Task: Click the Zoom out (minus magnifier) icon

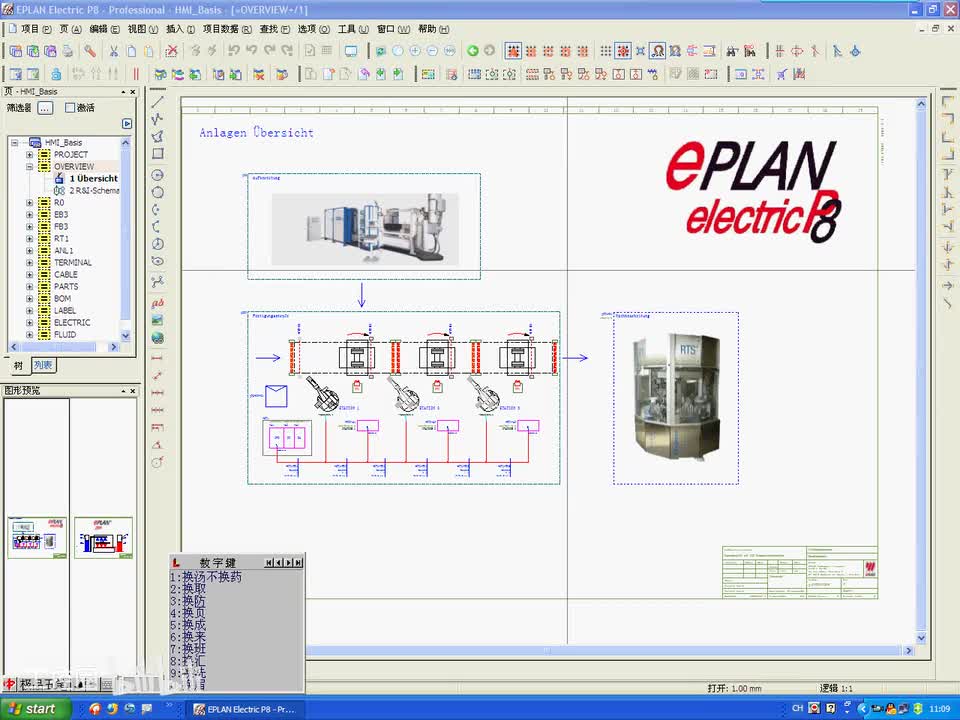Action: pyautogui.click(x=432, y=51)
